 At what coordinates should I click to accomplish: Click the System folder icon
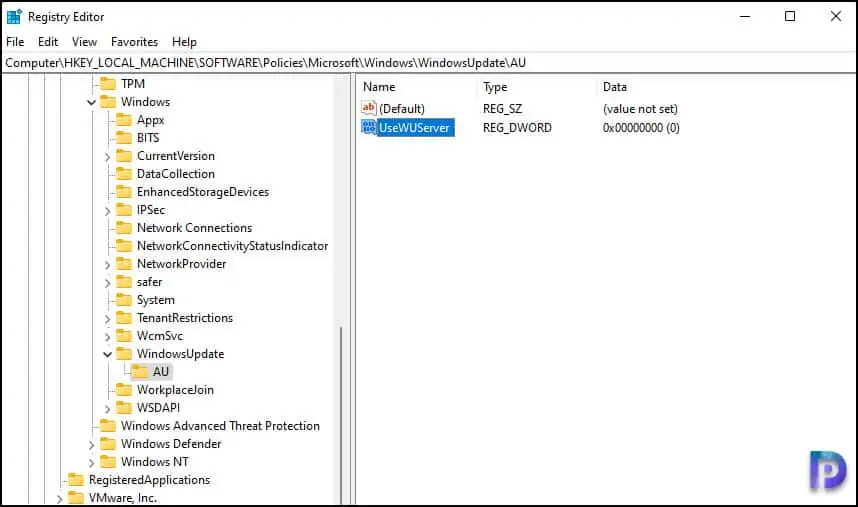pos(124,300)
